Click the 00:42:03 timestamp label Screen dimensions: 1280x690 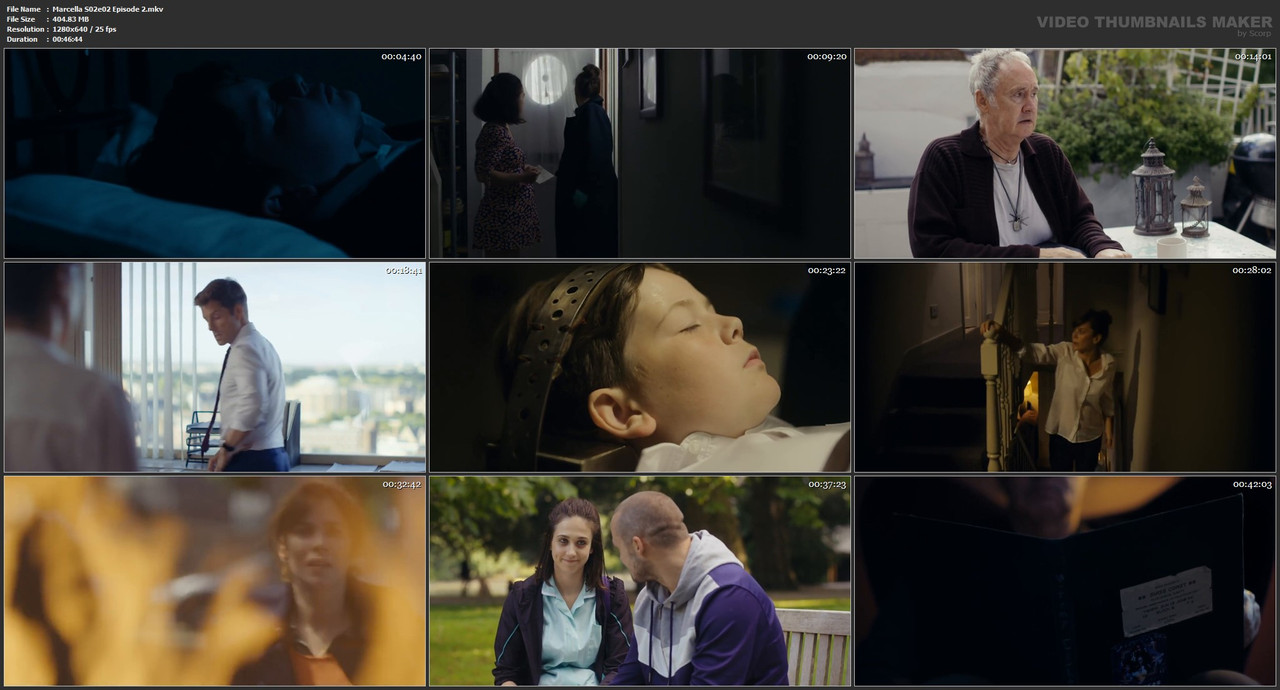pyautogui.click(x=1252, y=484)
